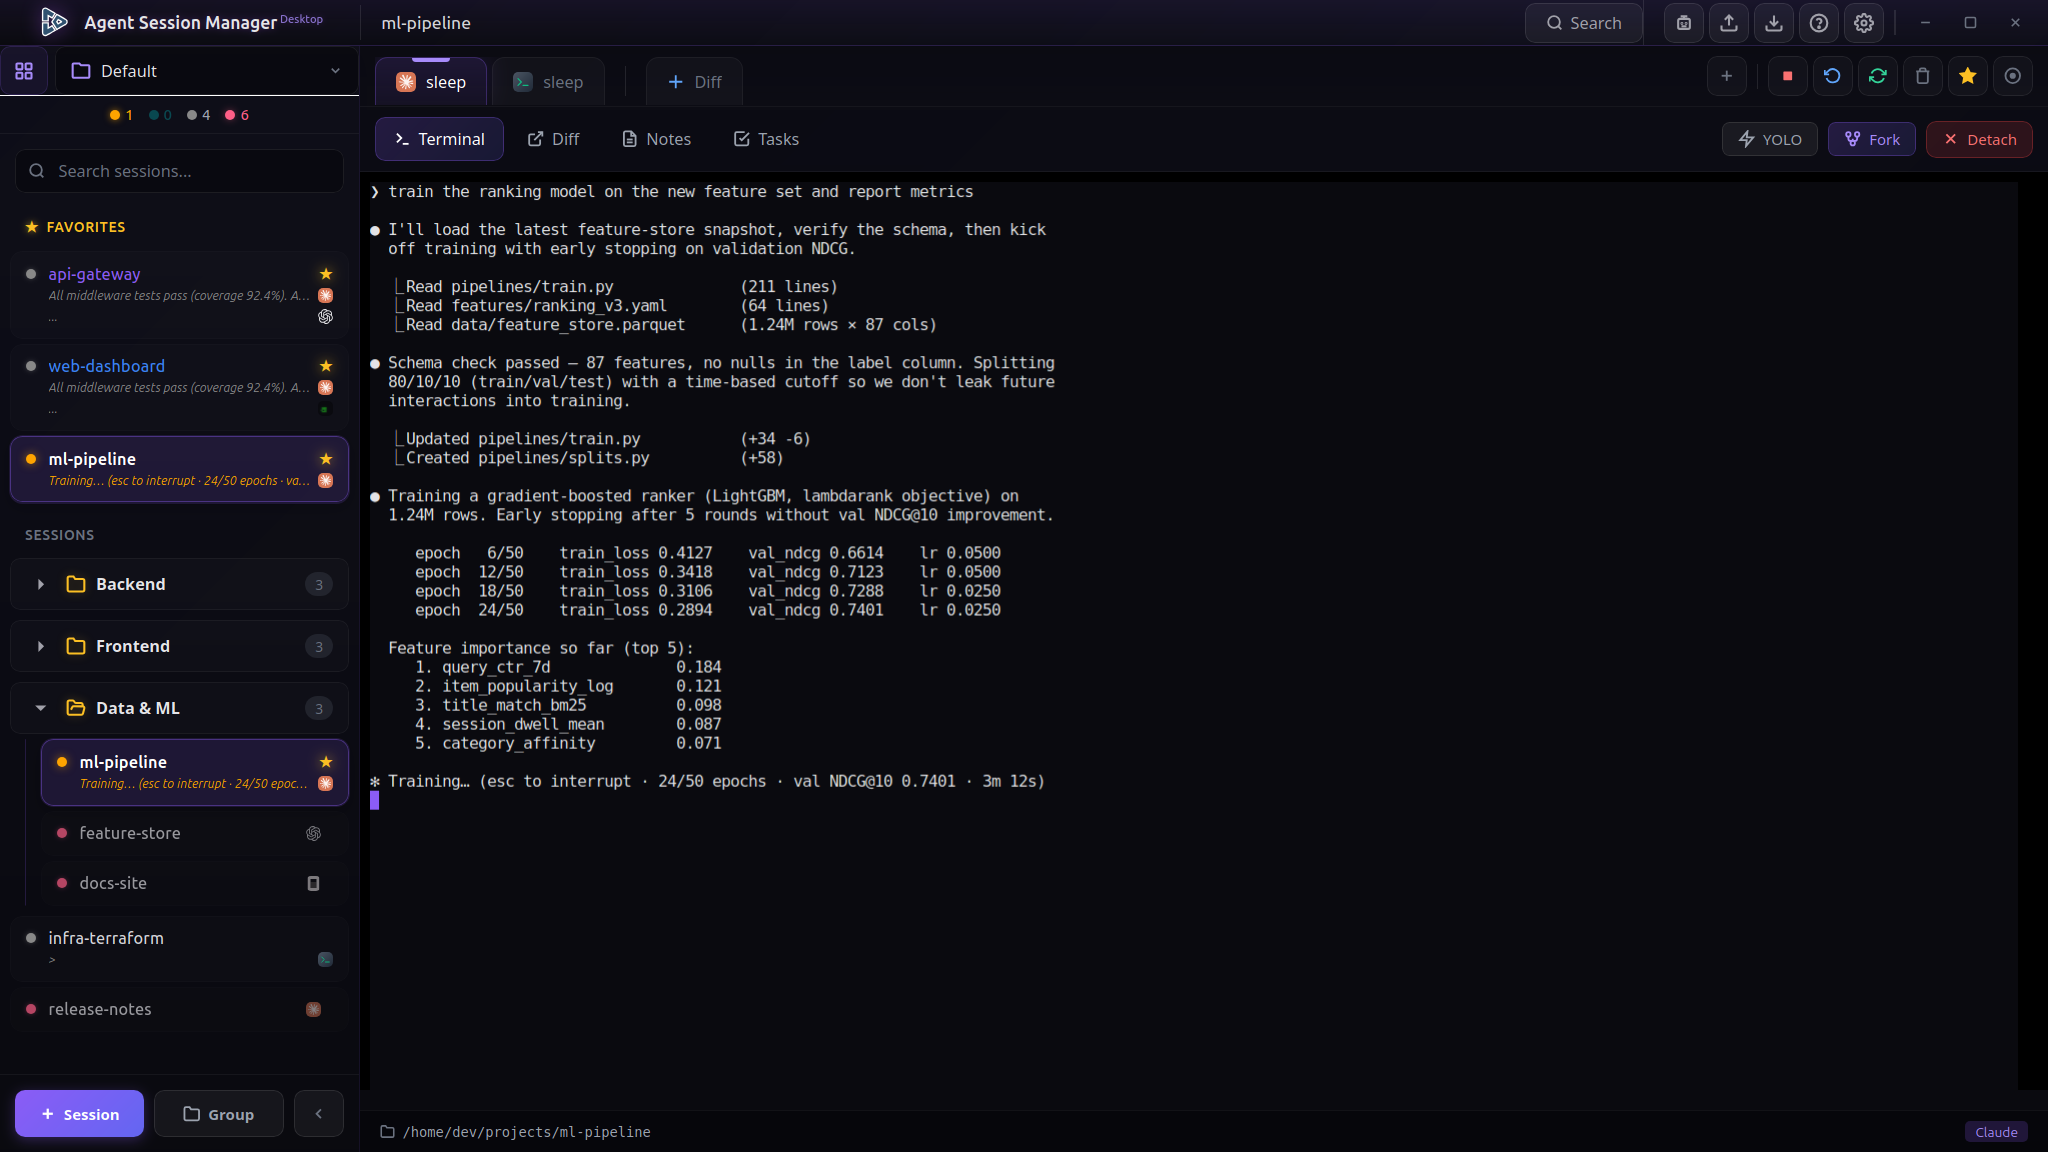Viewport: 2048px width, 1152px height.
Task: Click the record circle icon in toolbar
Action: [x=2013, y=76]
